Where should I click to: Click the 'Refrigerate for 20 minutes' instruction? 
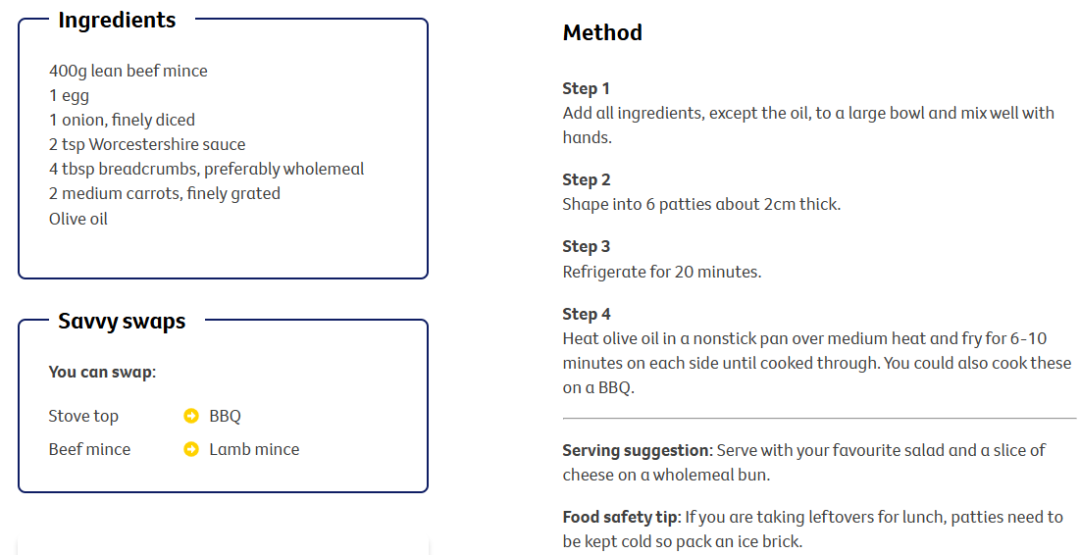point(661,271)
